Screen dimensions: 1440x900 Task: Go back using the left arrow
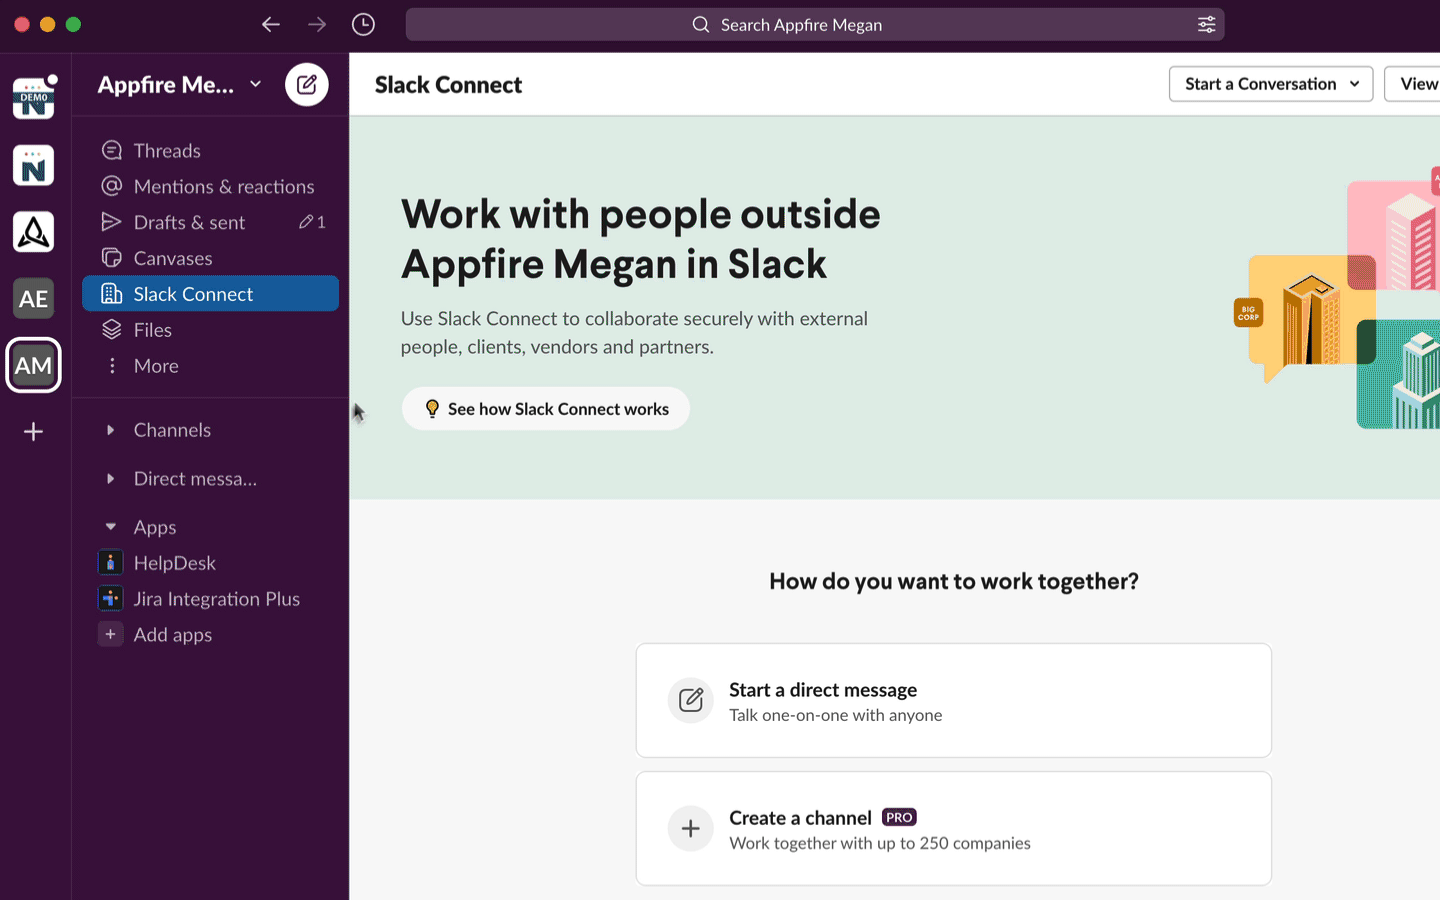click(270, 24)
